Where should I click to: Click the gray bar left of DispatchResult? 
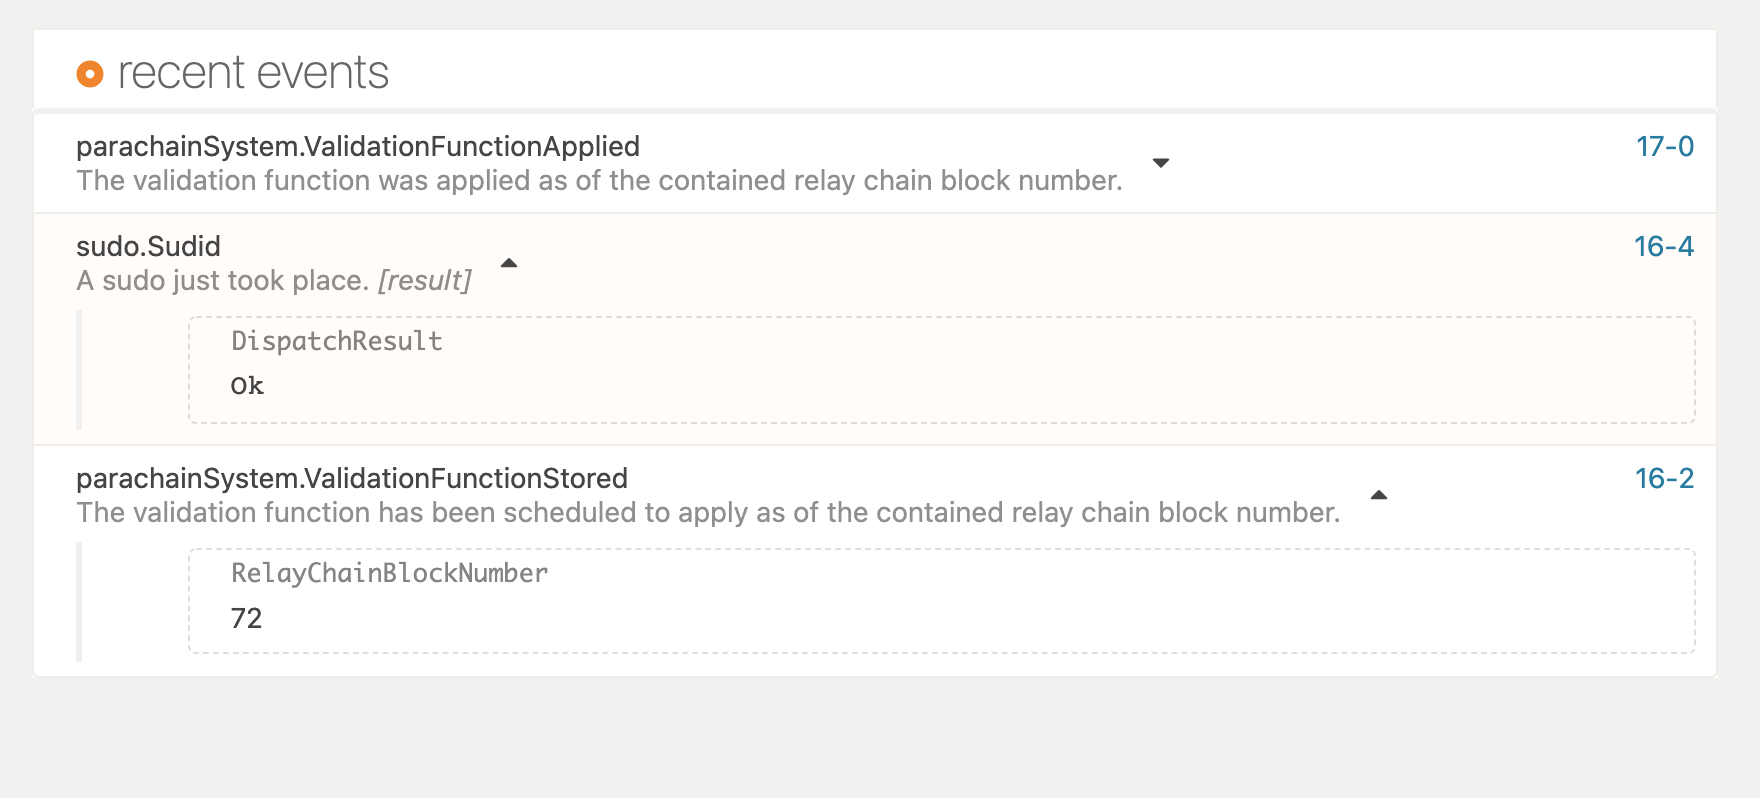80,370
